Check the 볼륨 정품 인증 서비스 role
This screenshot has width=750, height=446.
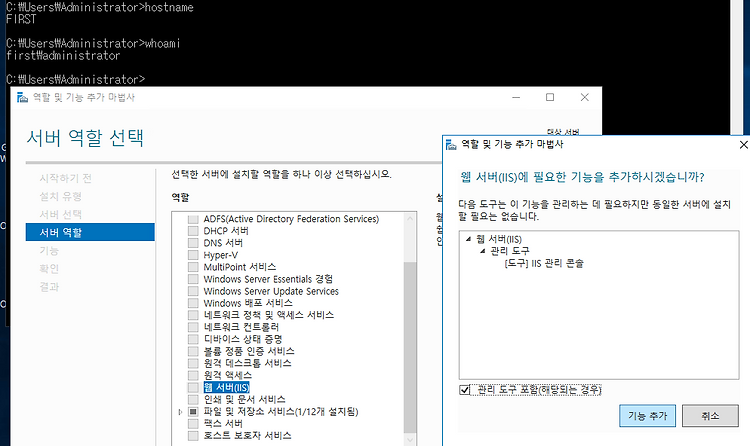click(x=193, y=351)
